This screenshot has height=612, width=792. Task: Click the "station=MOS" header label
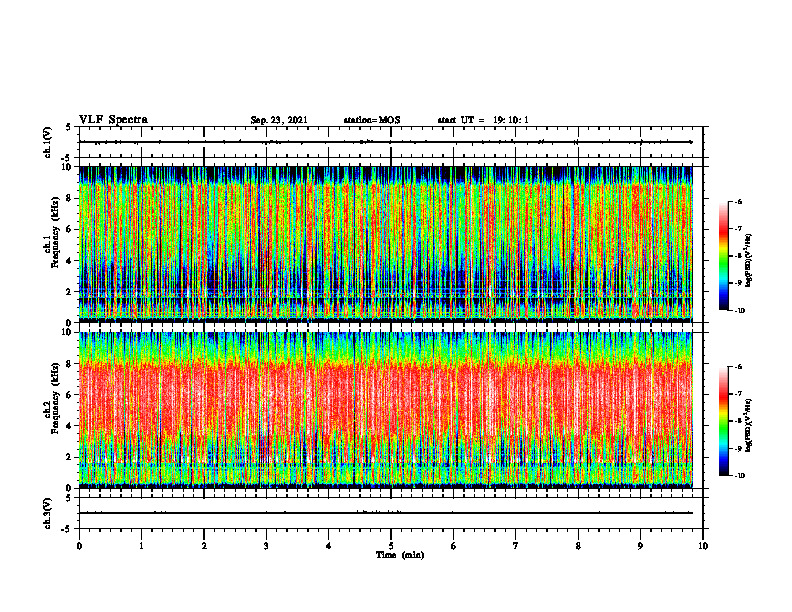point(372,120)
